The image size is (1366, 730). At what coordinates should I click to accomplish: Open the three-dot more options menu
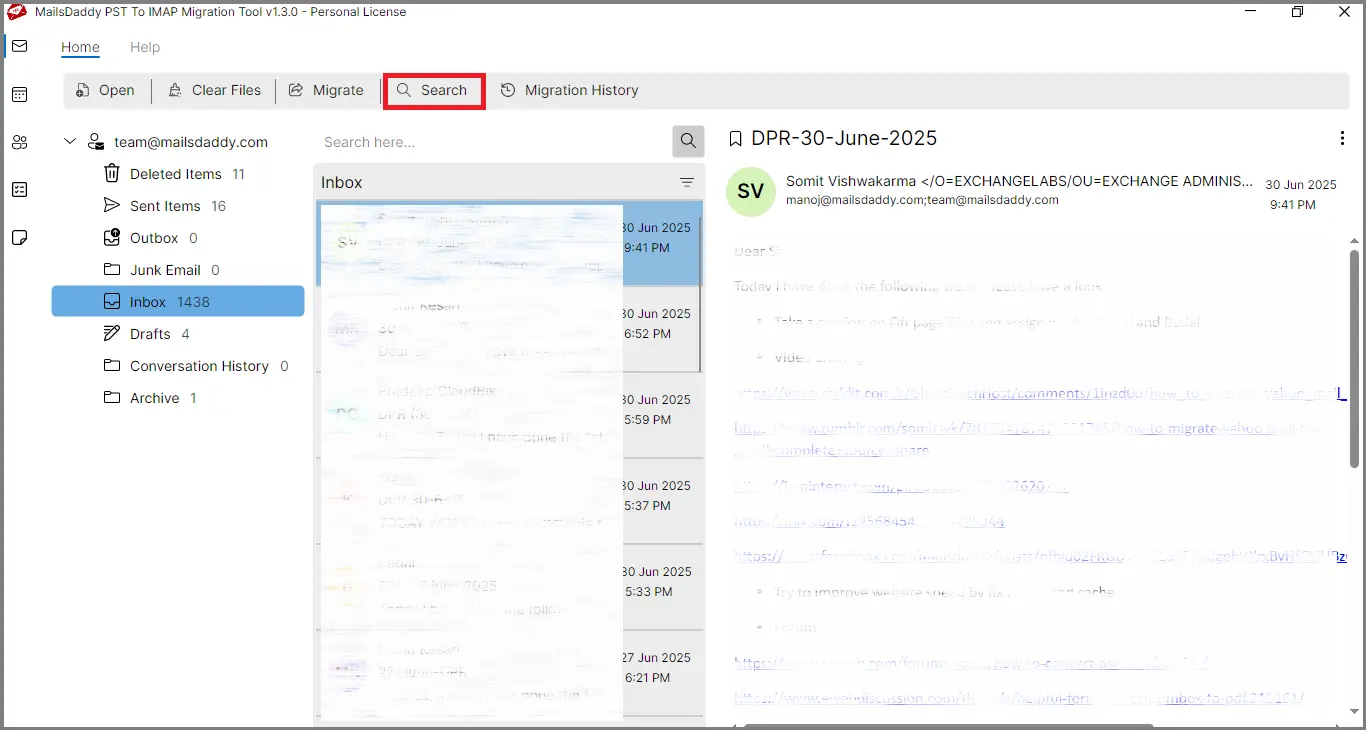[1342, 139]
